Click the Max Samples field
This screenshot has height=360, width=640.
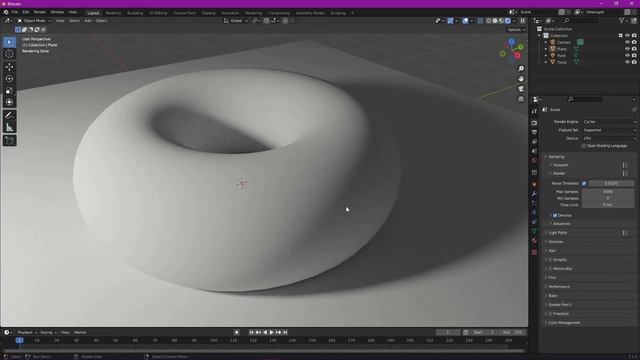[608, 191]
